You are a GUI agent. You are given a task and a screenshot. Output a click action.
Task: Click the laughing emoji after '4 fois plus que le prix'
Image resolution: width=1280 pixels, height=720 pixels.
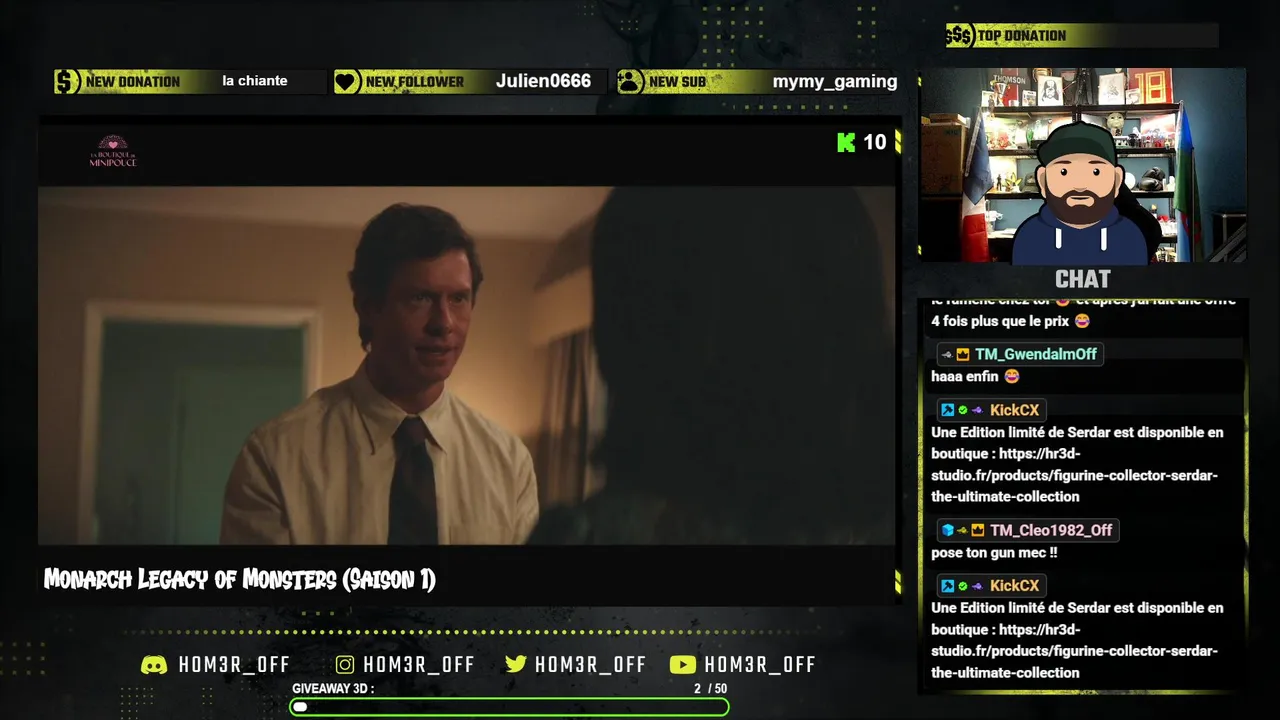pos(1082,322)
